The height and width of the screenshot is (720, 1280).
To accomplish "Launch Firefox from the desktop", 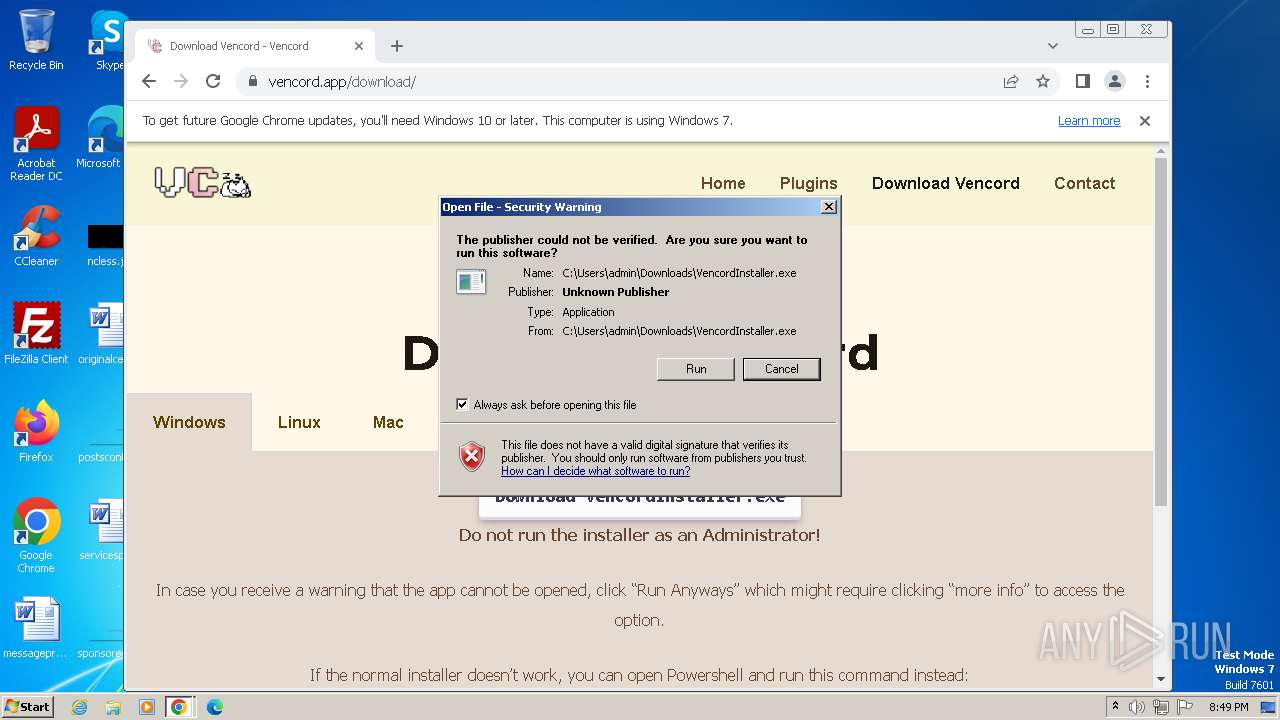I will pyautogui.click(x=36, y=432).
